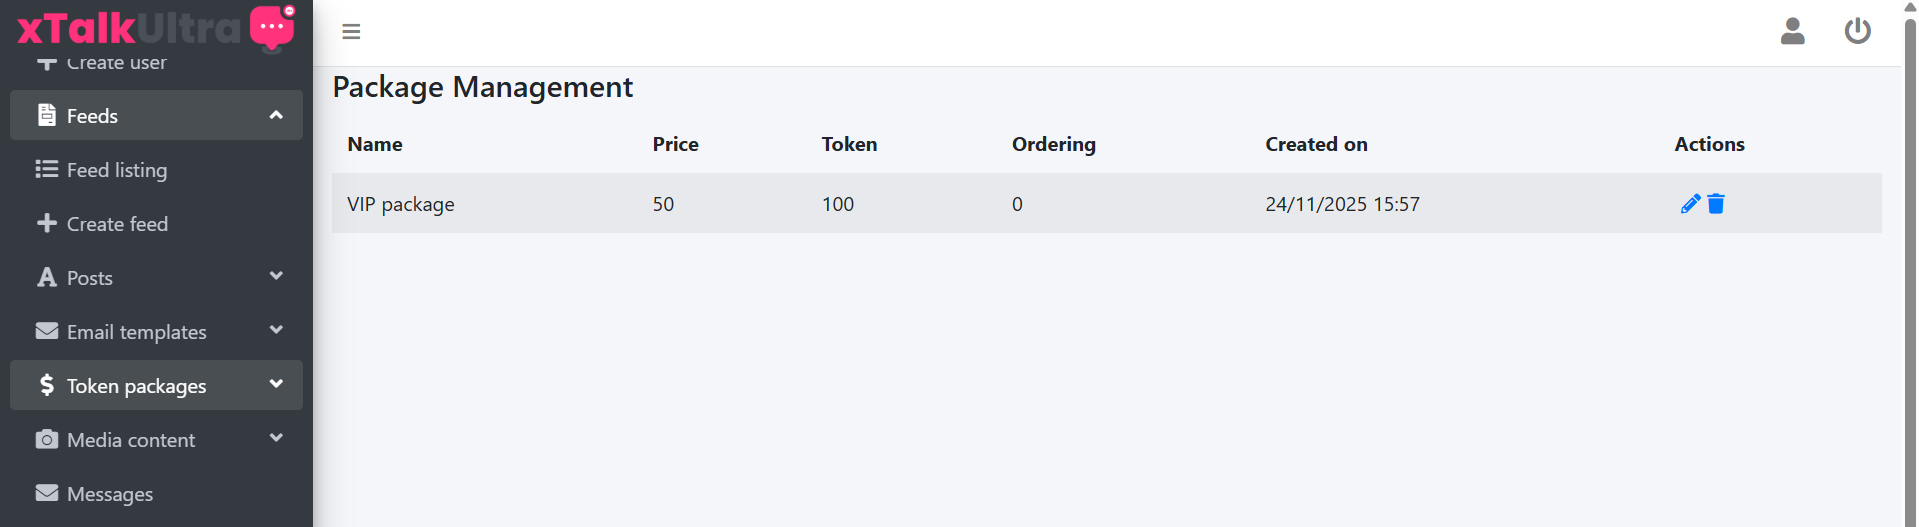1919x527 pixels.
Task: Expand the Media content chevron
Action: tap(276, 439)
